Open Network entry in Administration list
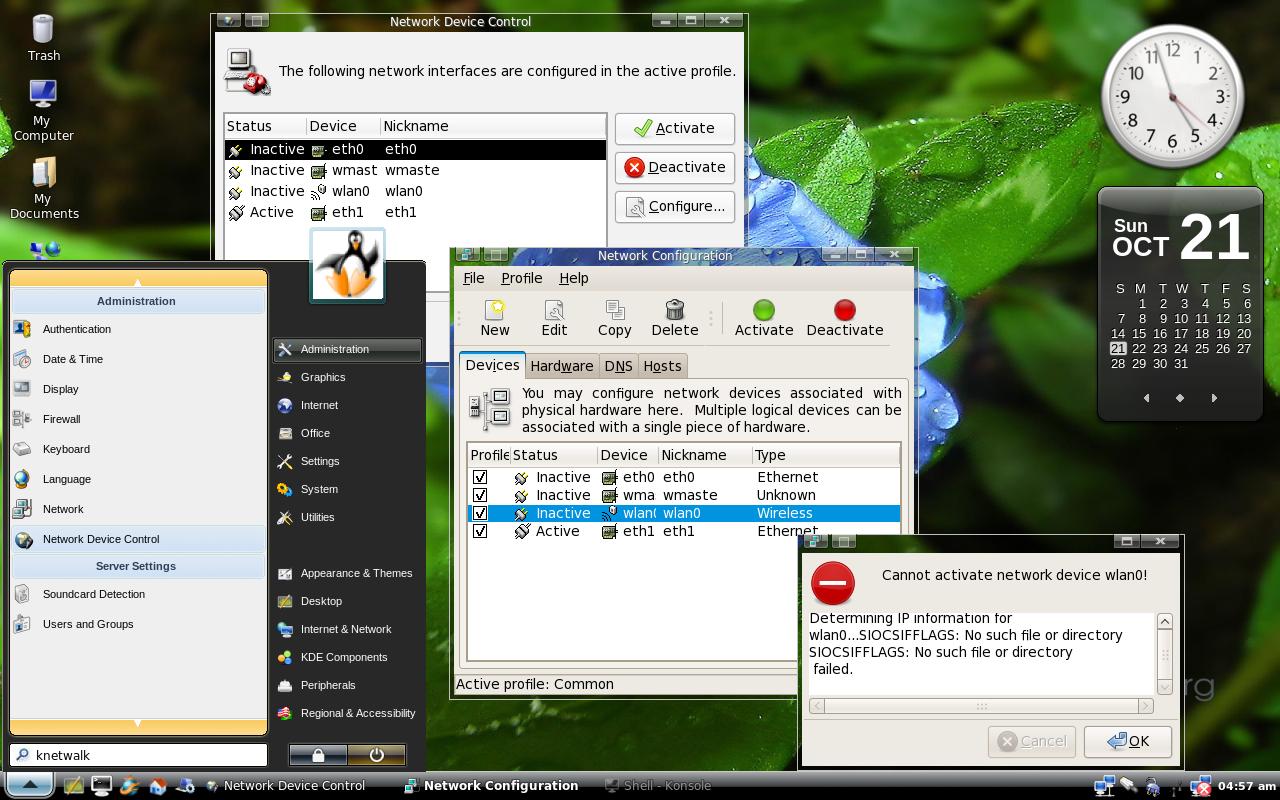Viewport: 1280px width, 800px height. click(x=138, y=509)
